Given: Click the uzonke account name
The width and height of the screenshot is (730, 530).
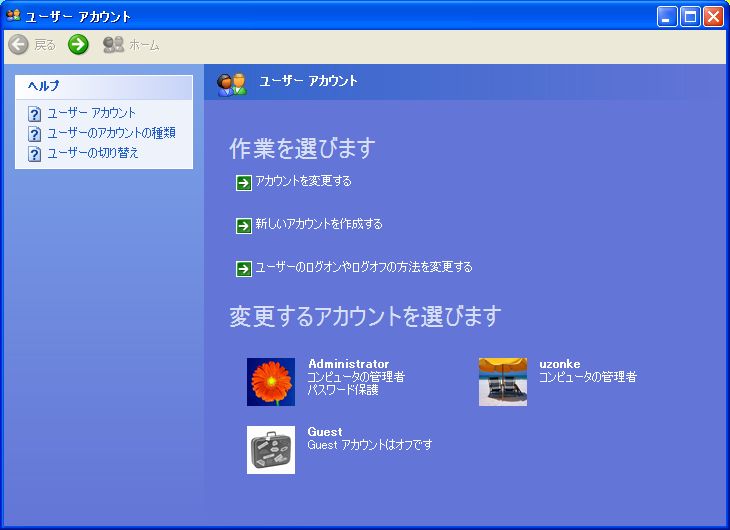Looking at the screenshot, I should coord(560,364).
